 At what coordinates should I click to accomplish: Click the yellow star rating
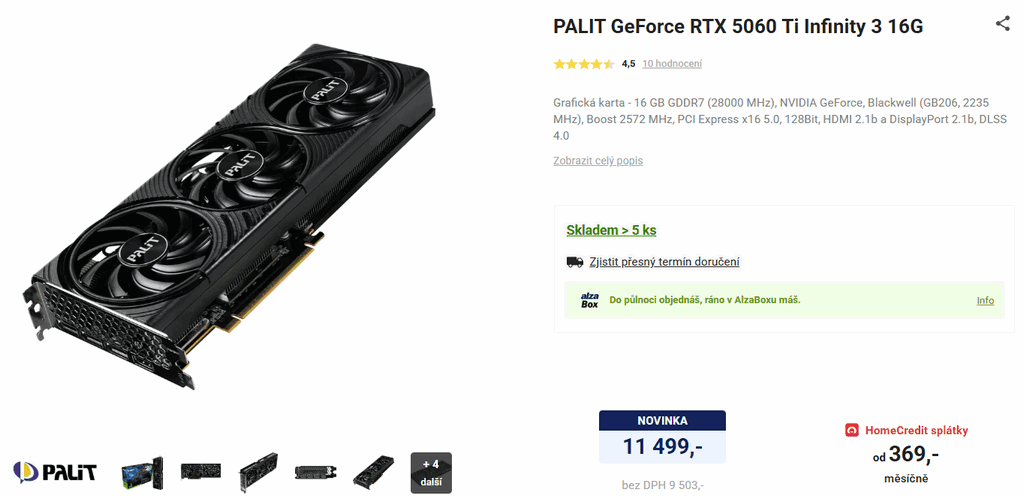click(x=584, y=64)
